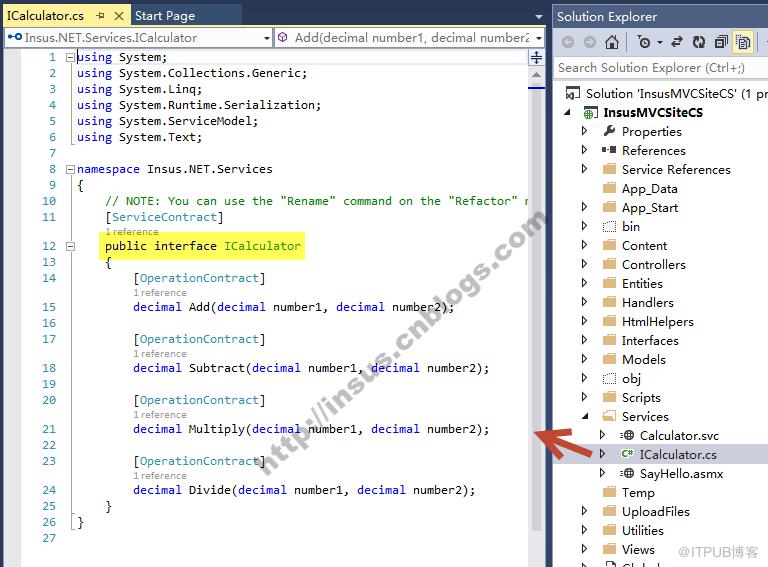
Task: Toggle pin on ICalculator.cs tab
Action: tap(100, 16)
